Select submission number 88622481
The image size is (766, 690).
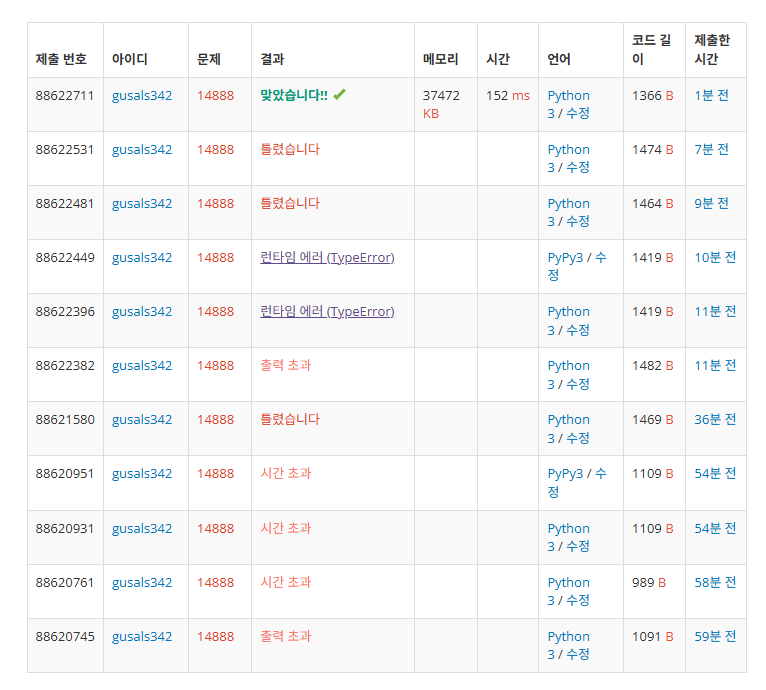point(64,203)
